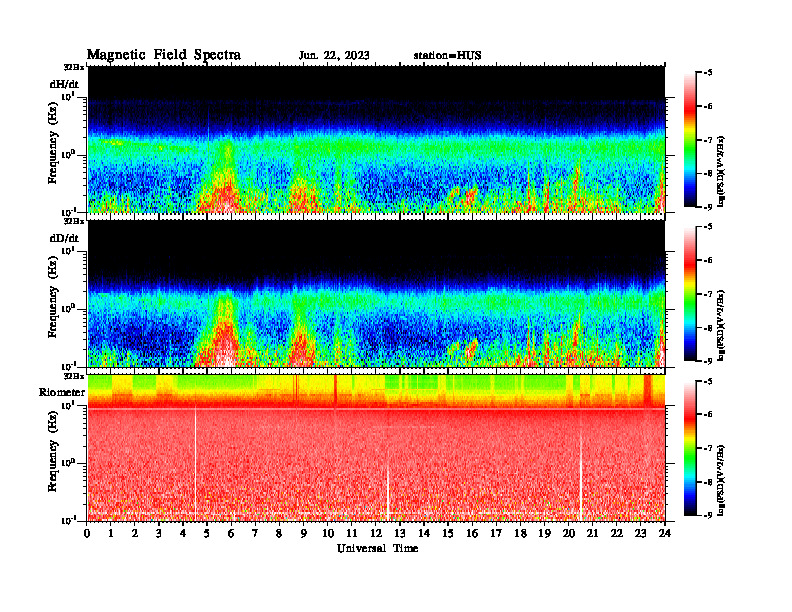Click the hour 3 tick label on time axis
The width and height of the screenshot is (792, 612).
pyautogui.click(x=159, y=533)
